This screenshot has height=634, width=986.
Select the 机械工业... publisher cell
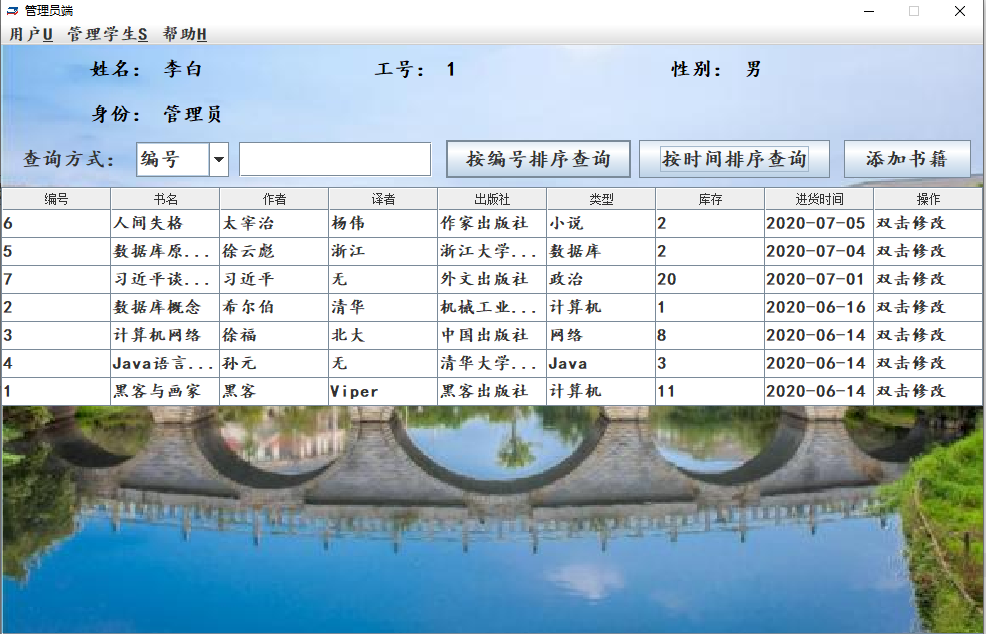coord(492,308)
